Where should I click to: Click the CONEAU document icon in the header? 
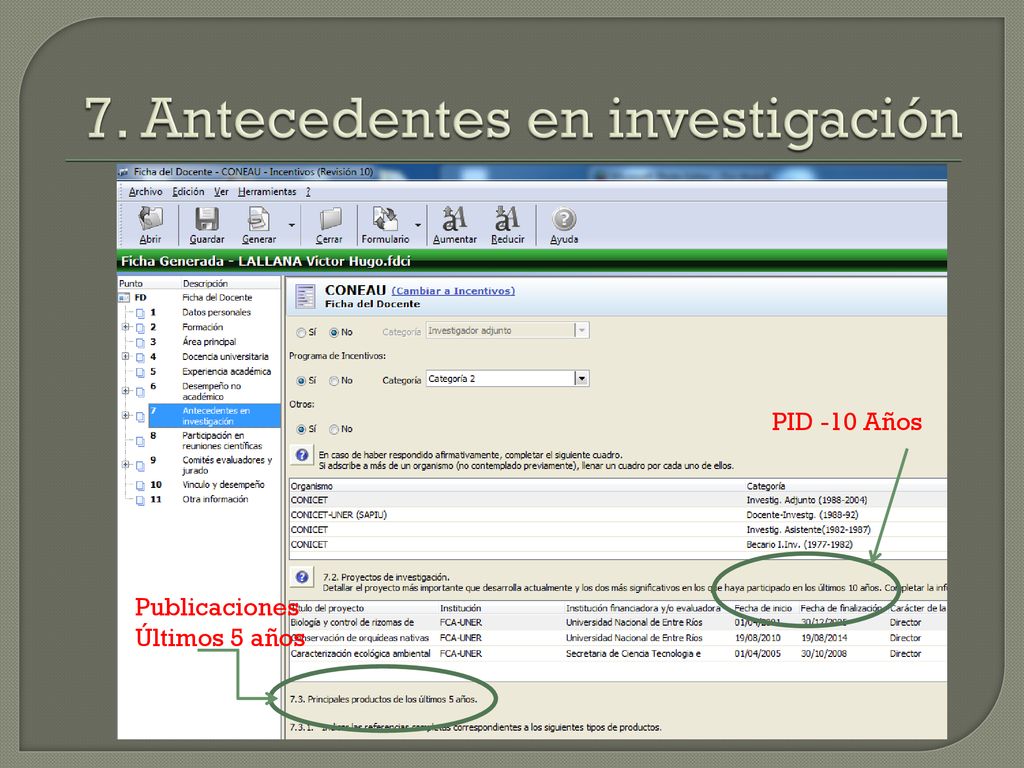click(x=305, y=296)
